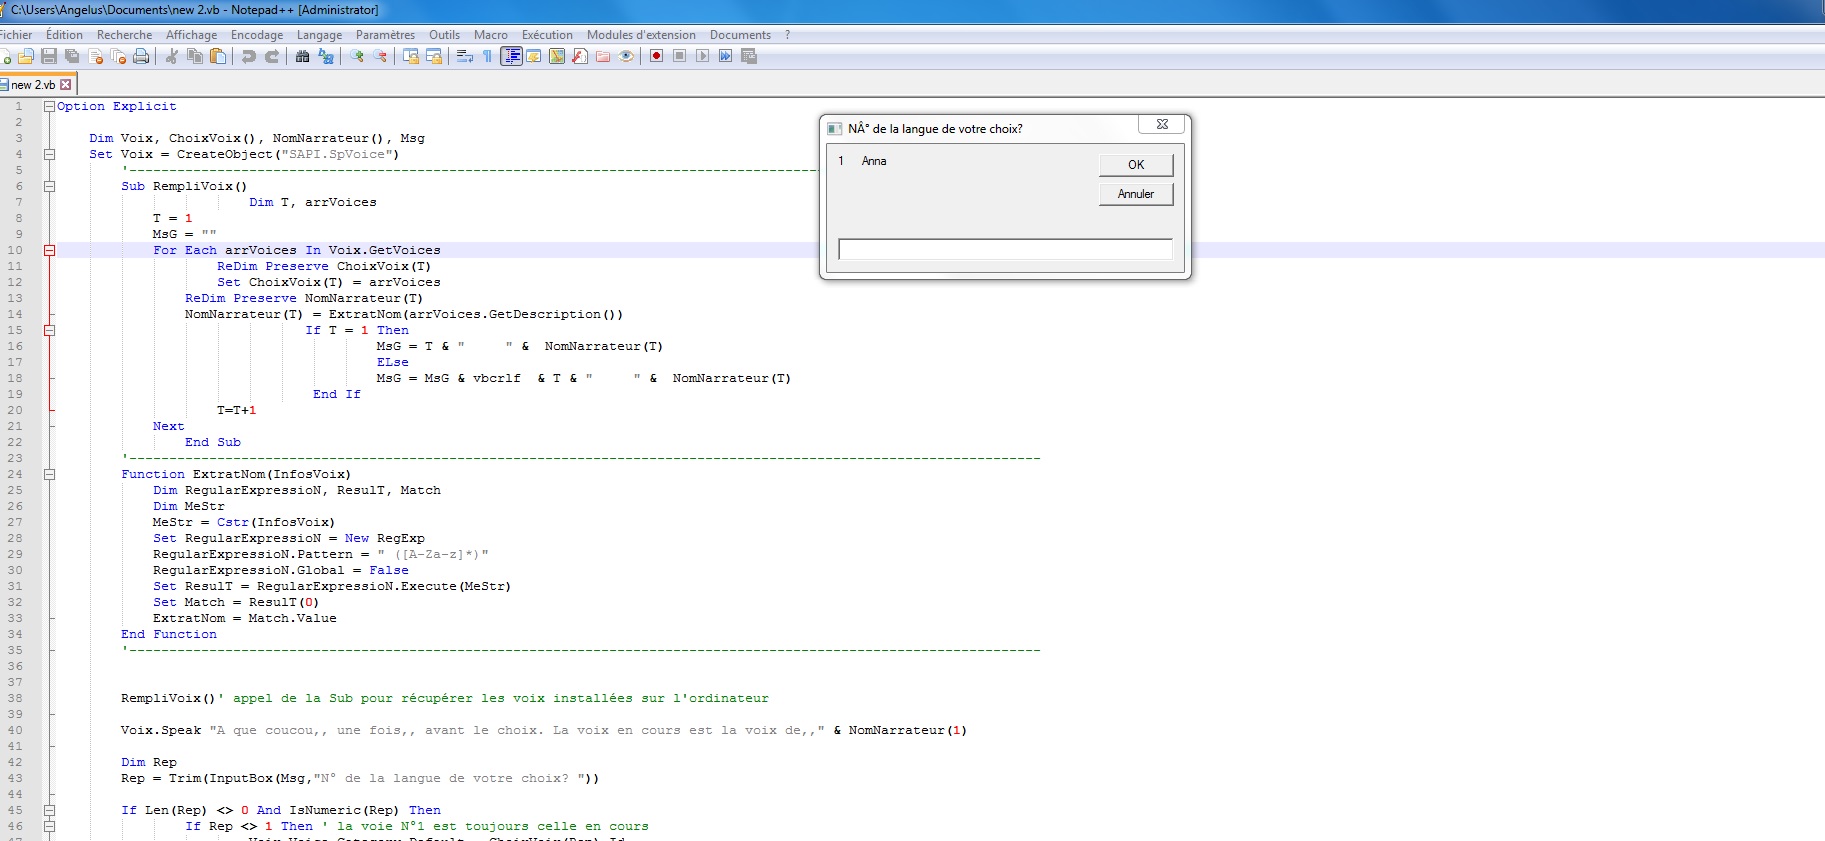The width and height of the screenshot is (1825, 841).
Task: Collapse the fold marker at line 1
Action: [49, 106]
